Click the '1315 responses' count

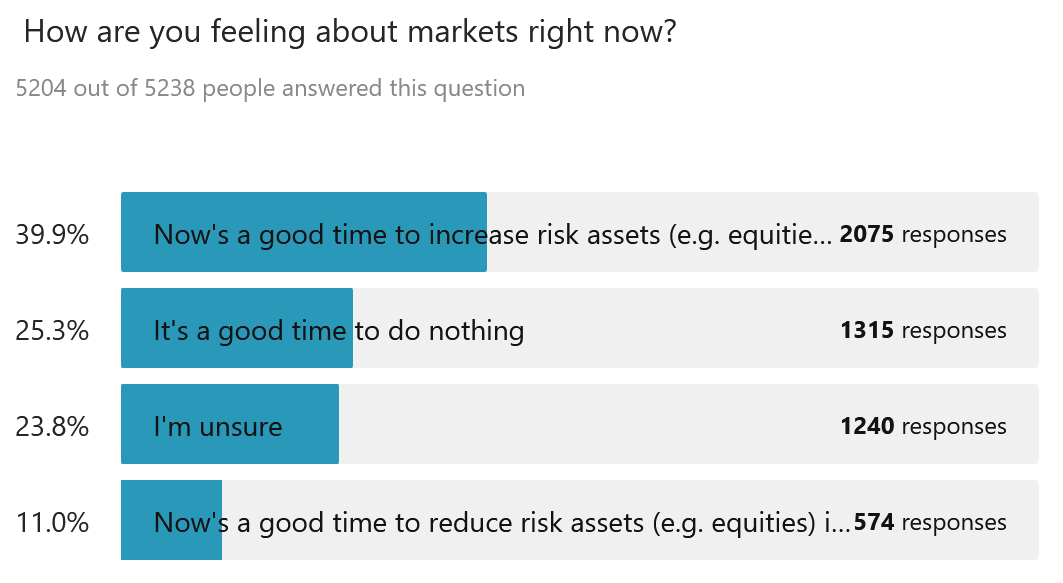point(923,331)
